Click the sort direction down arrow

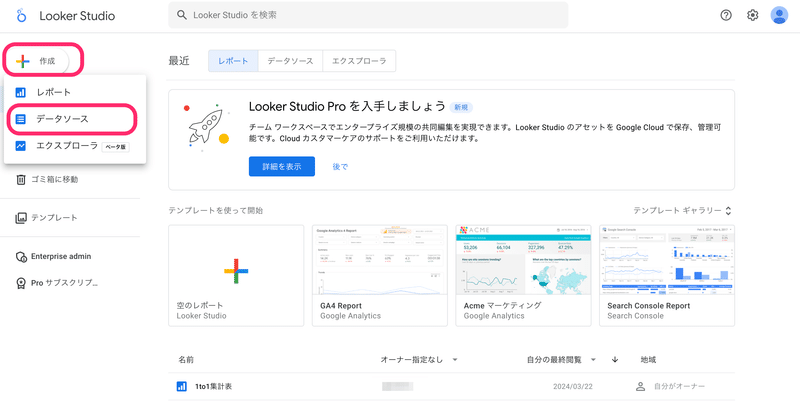615,360
